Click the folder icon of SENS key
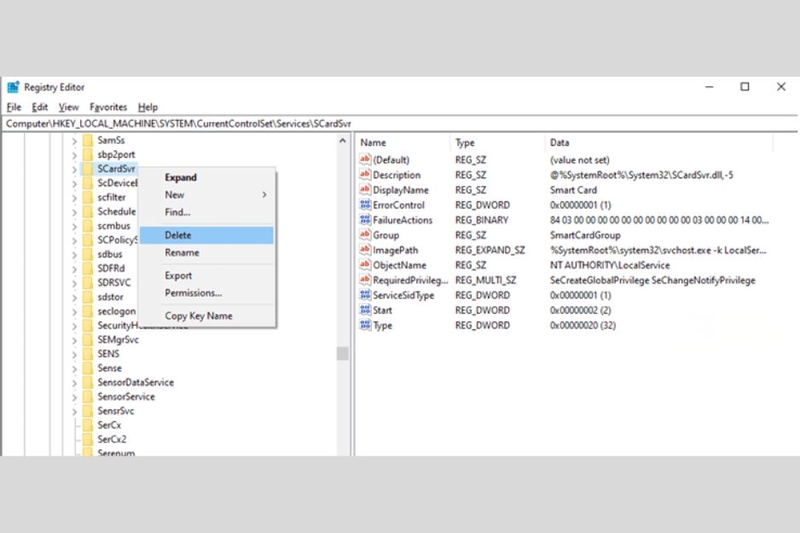 pos(88,354)
